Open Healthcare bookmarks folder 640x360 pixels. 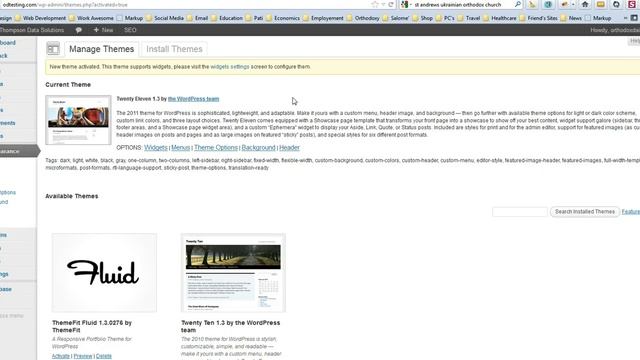(x=500, y=18)
